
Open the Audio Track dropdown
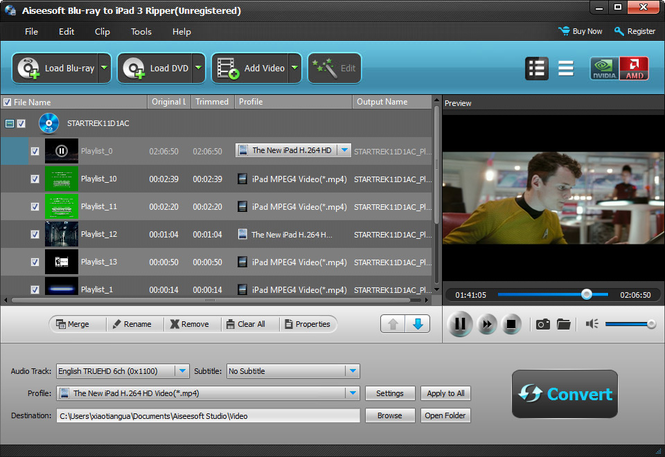click(x=182, y=371)
